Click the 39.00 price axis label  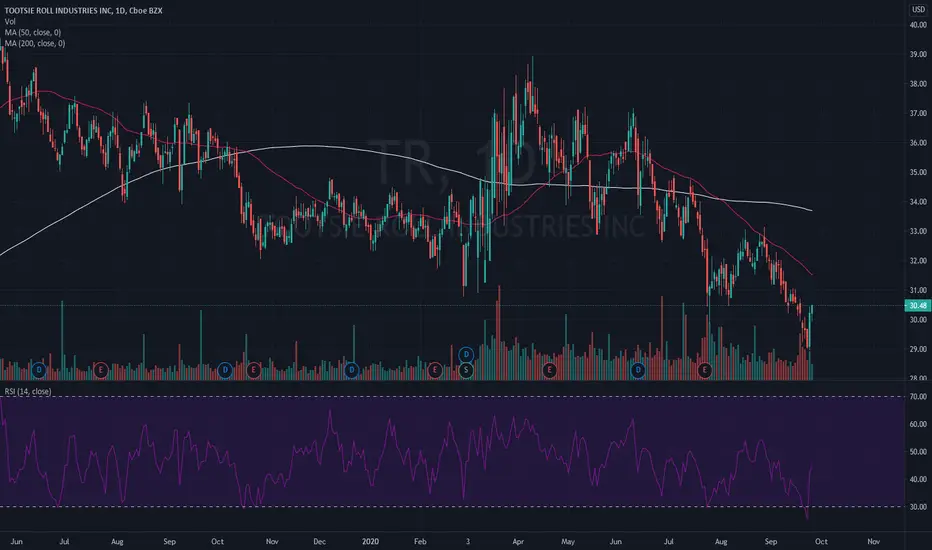click(x=918, y=54)
